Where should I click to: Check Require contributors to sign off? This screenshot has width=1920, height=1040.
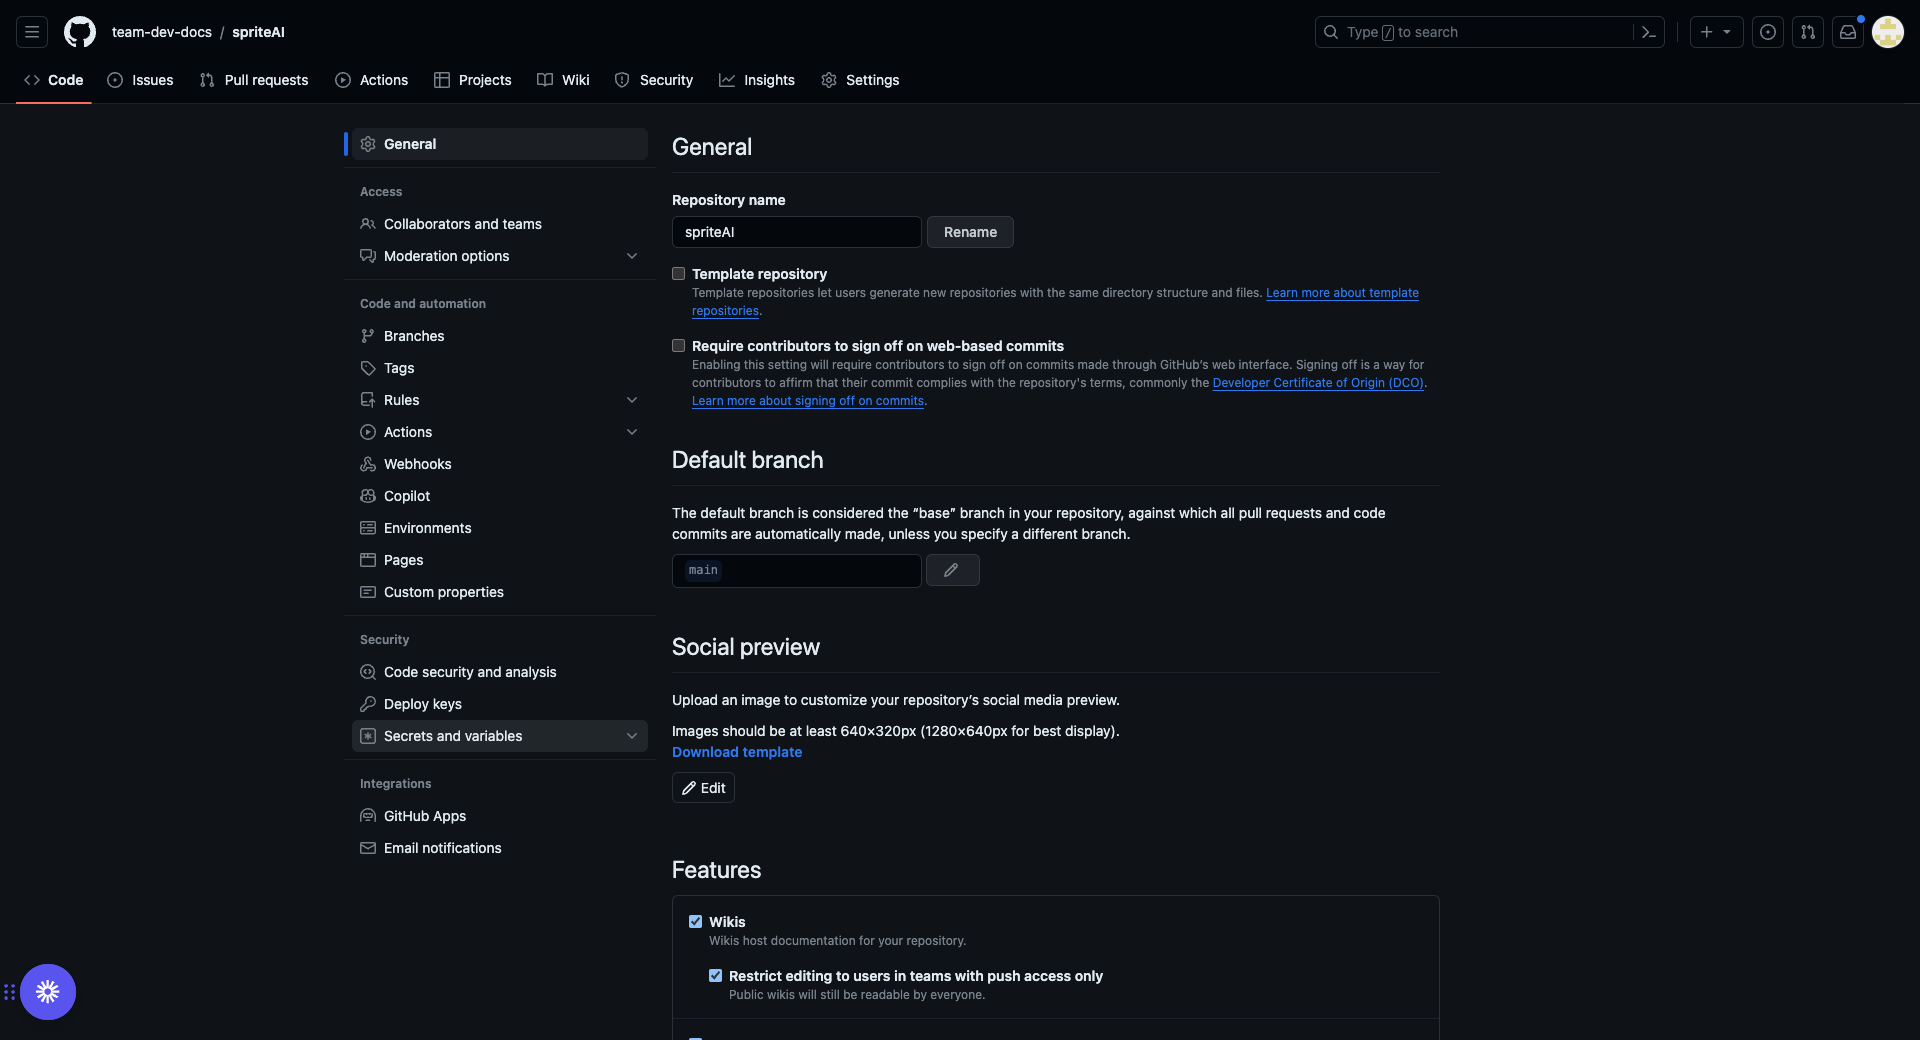tap(679, 346)
